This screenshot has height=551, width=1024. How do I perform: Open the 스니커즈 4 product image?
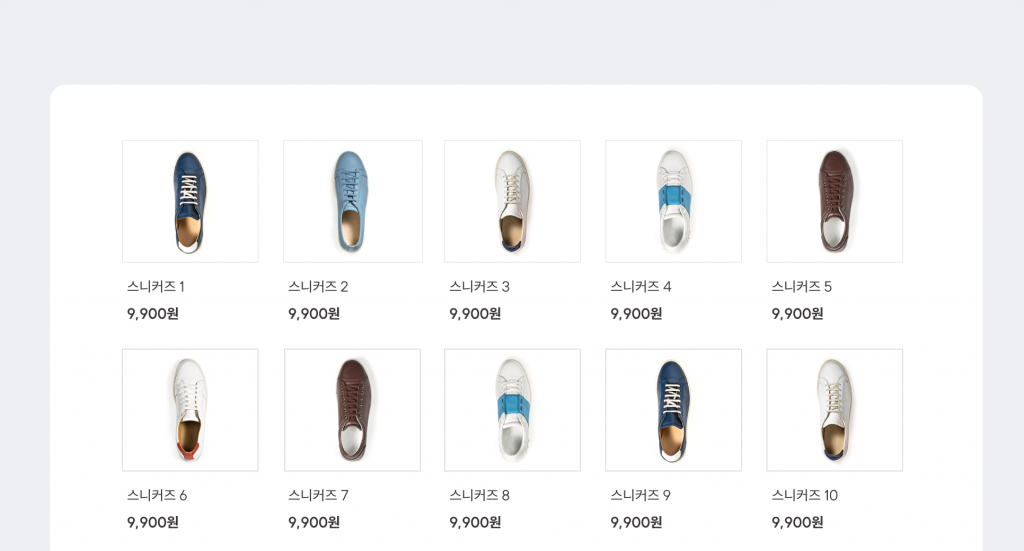coord(673,201)
